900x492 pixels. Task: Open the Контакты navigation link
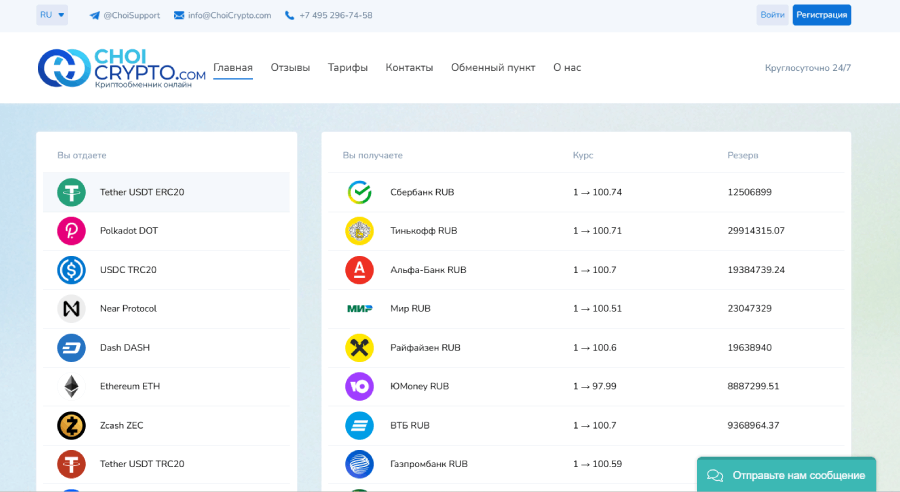click(x=409, y=68)
